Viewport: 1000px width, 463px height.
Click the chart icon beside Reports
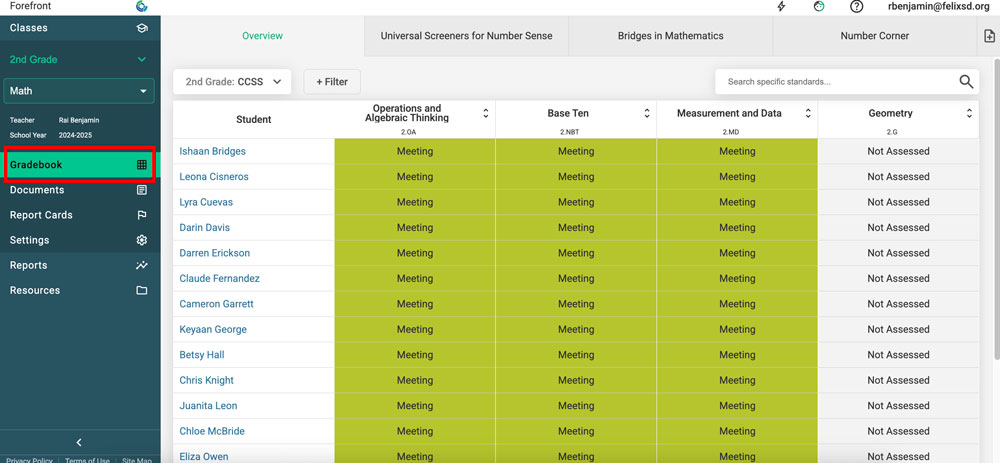point(142,265)
